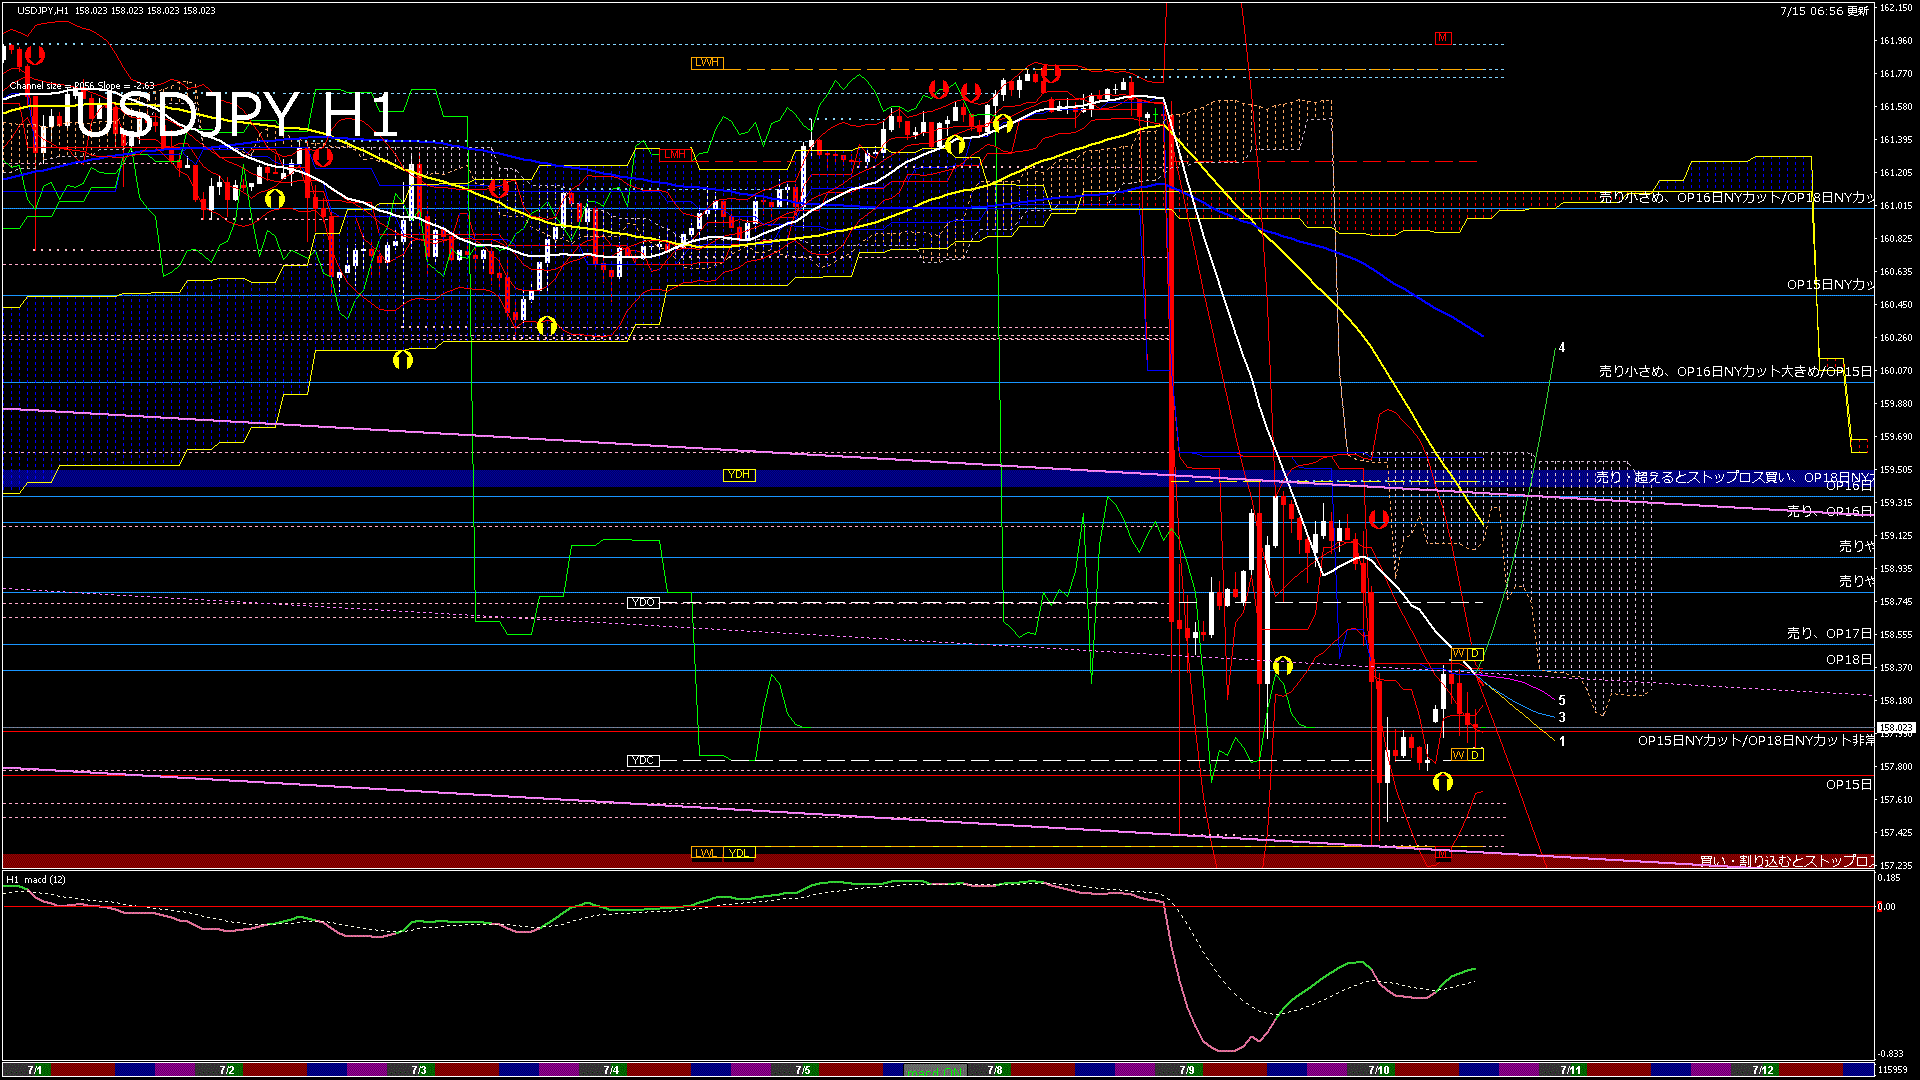Click the MACD scale value 0.185
This screenshot has width=1920, height=1080.
click(1889, 878)
